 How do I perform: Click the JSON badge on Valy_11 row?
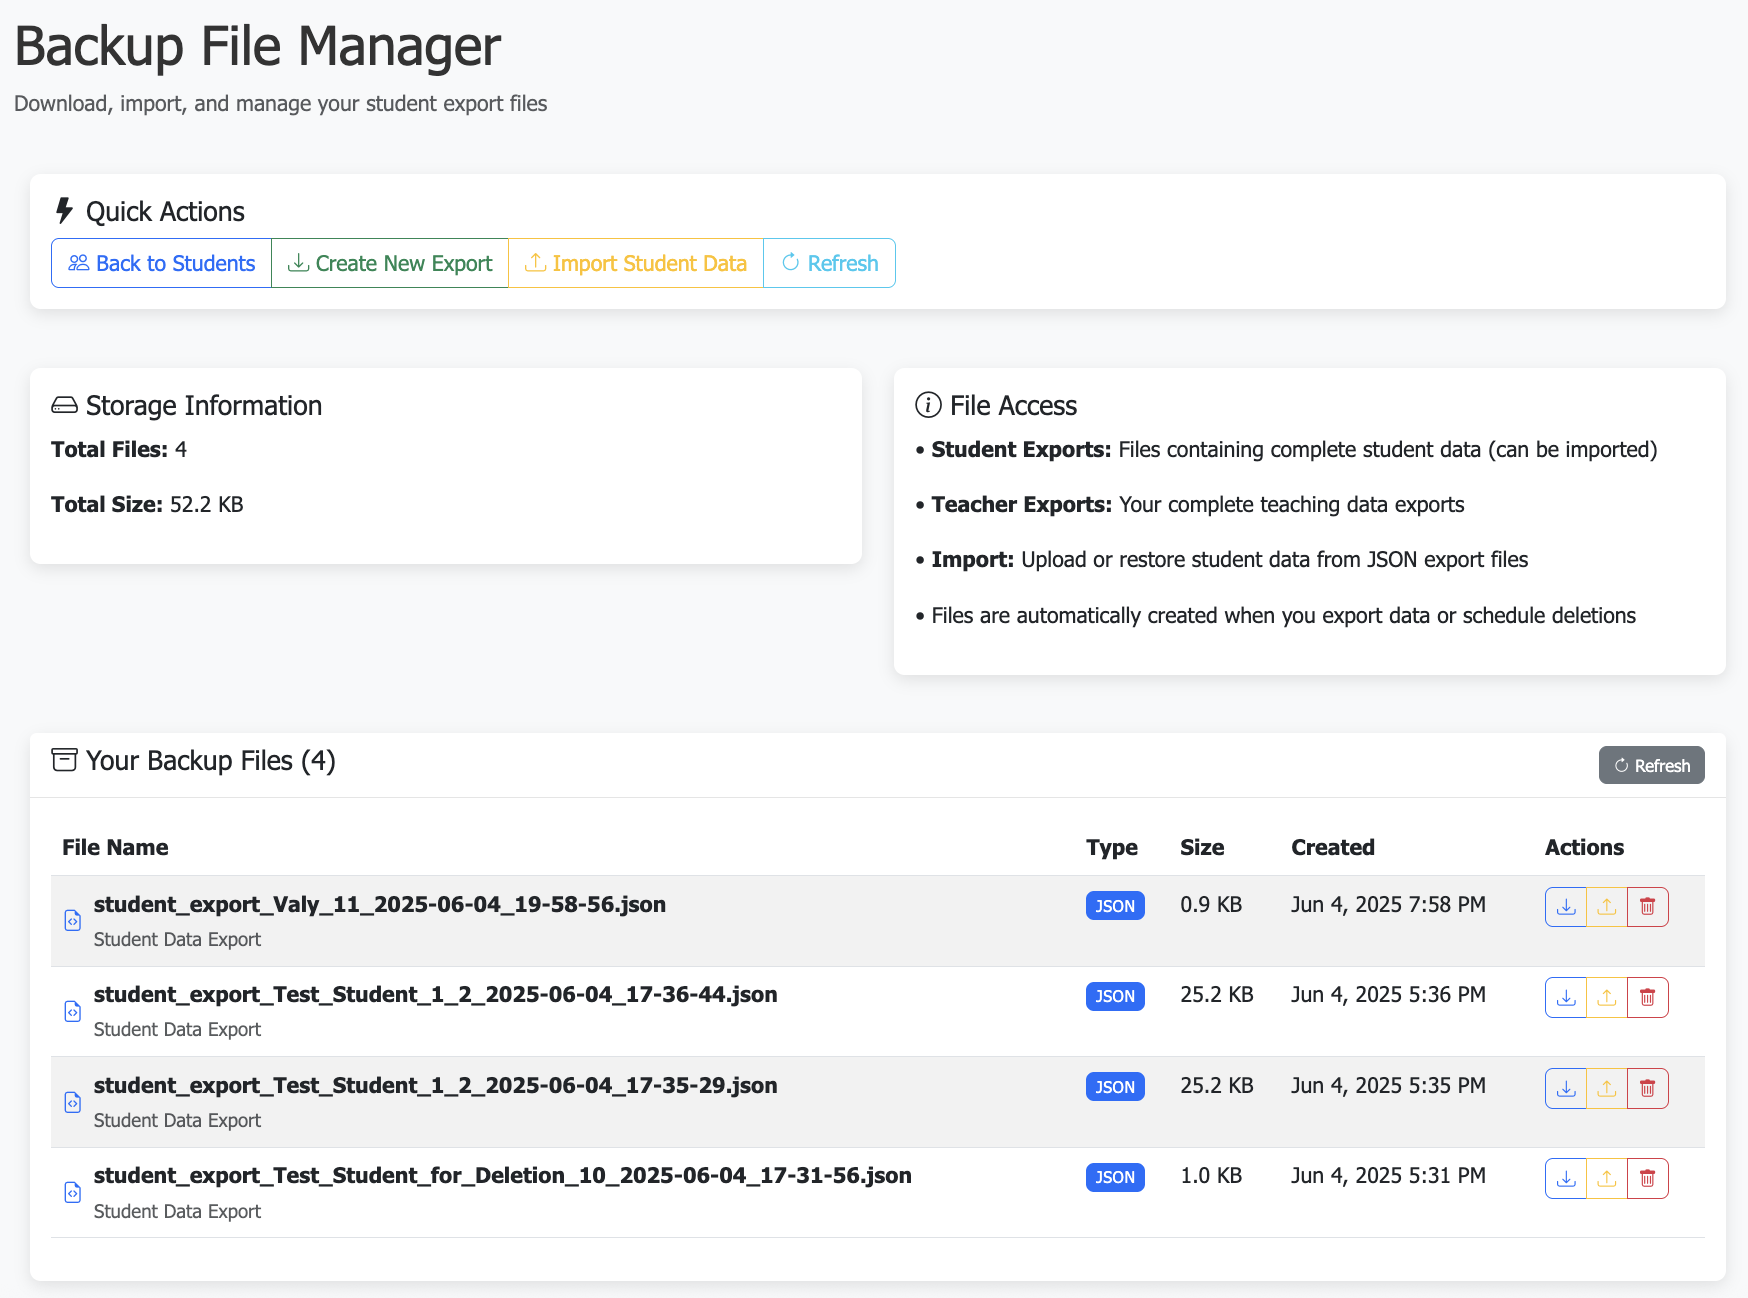click(x=1114, y=906)
